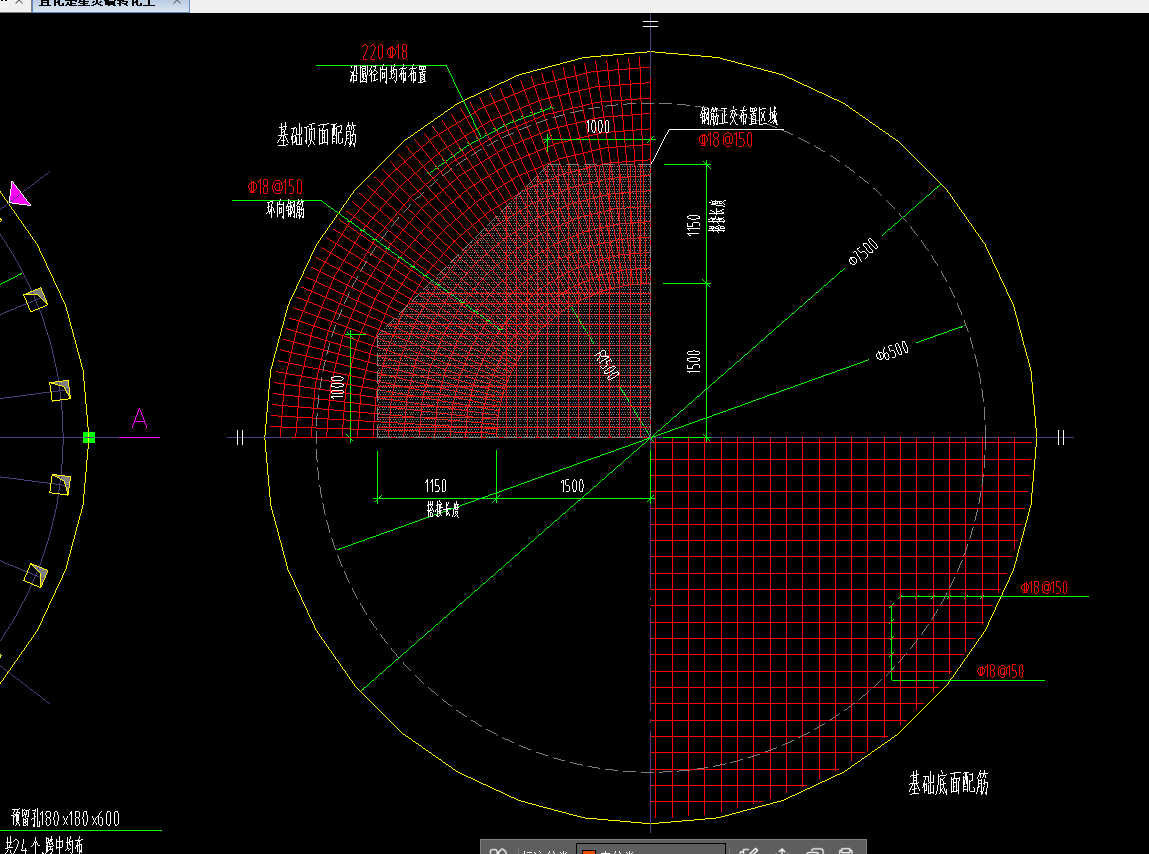Select the magenta arrowhead marker at the left

18,194
